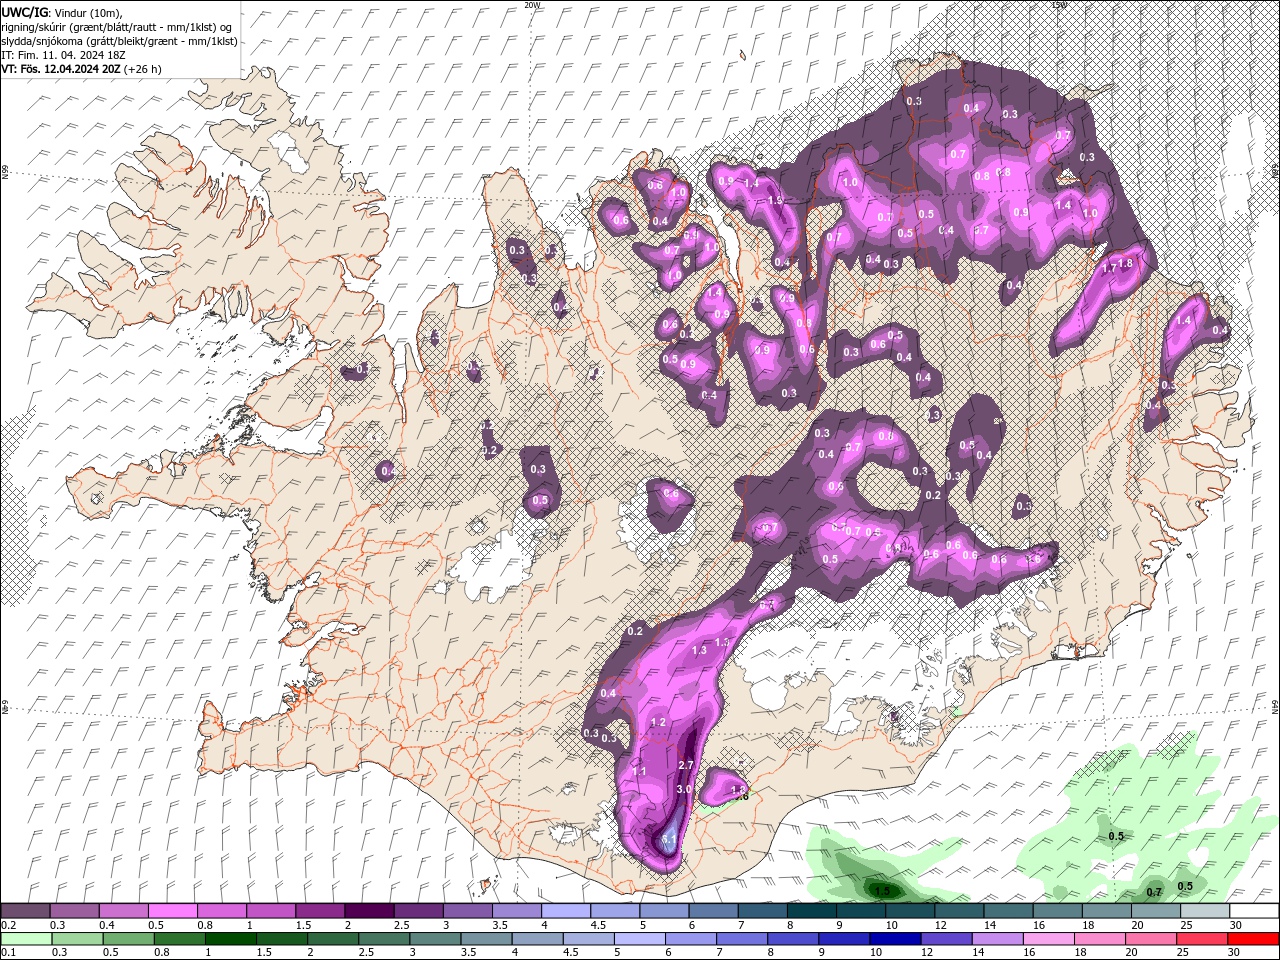Pick the purple-row legend swatch labeled 0.4
Viewport: 1280px width, 960px height.
tap(123, 911)
